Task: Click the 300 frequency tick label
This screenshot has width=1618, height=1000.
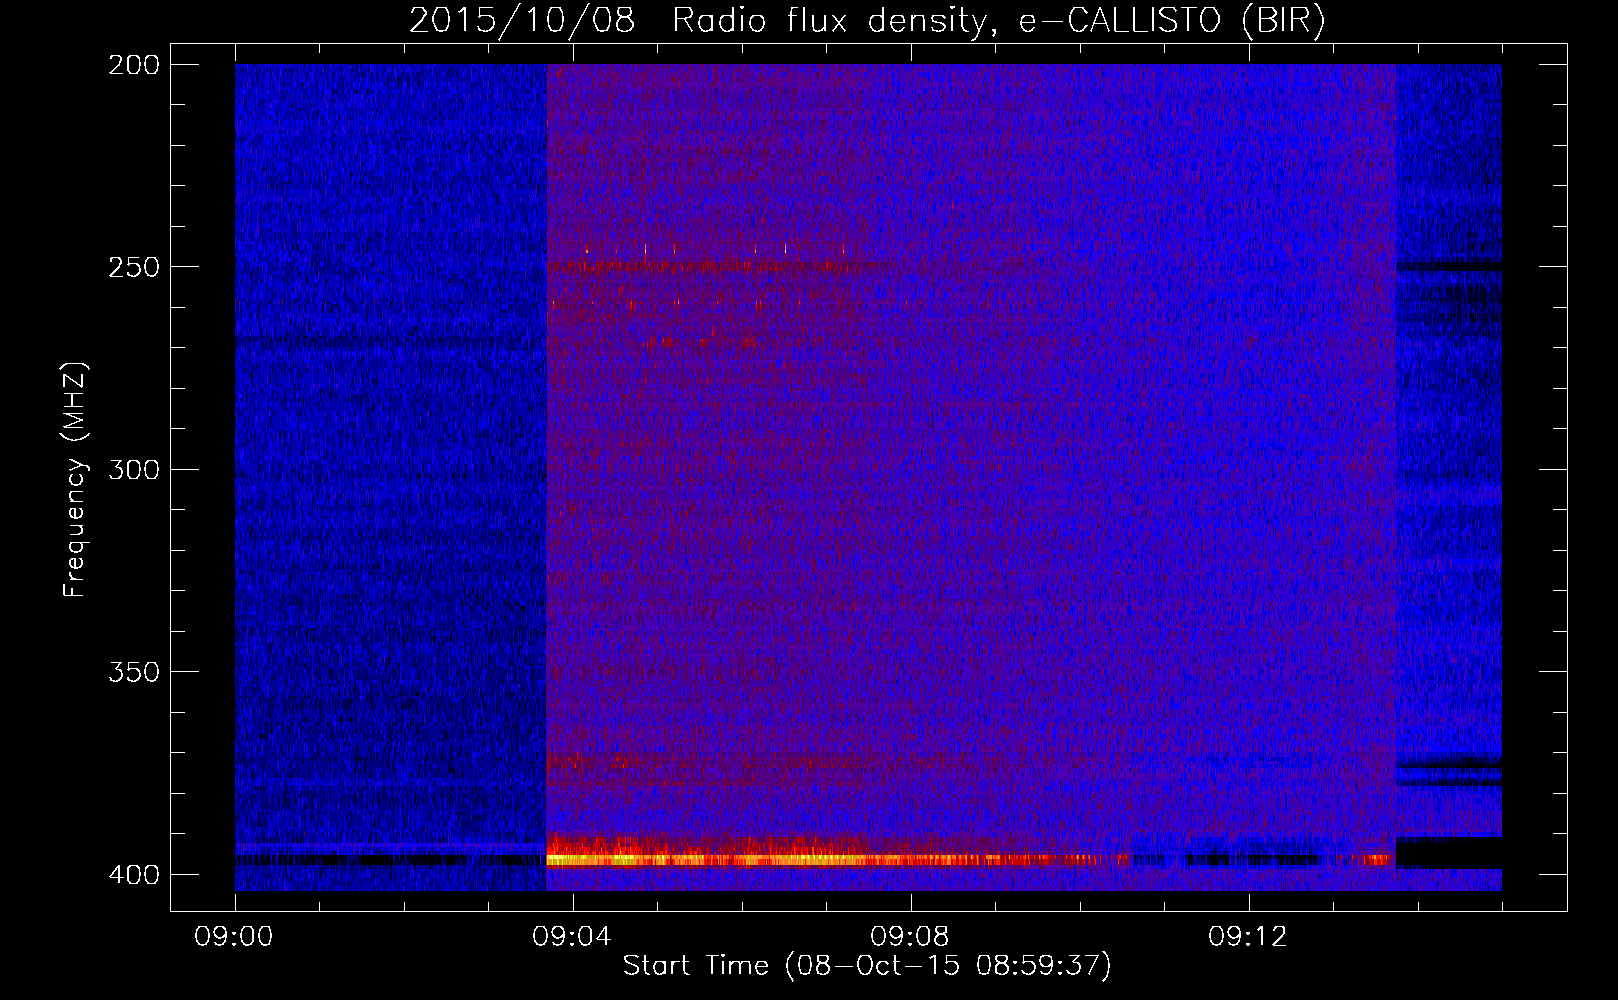Action: point(134,470)
